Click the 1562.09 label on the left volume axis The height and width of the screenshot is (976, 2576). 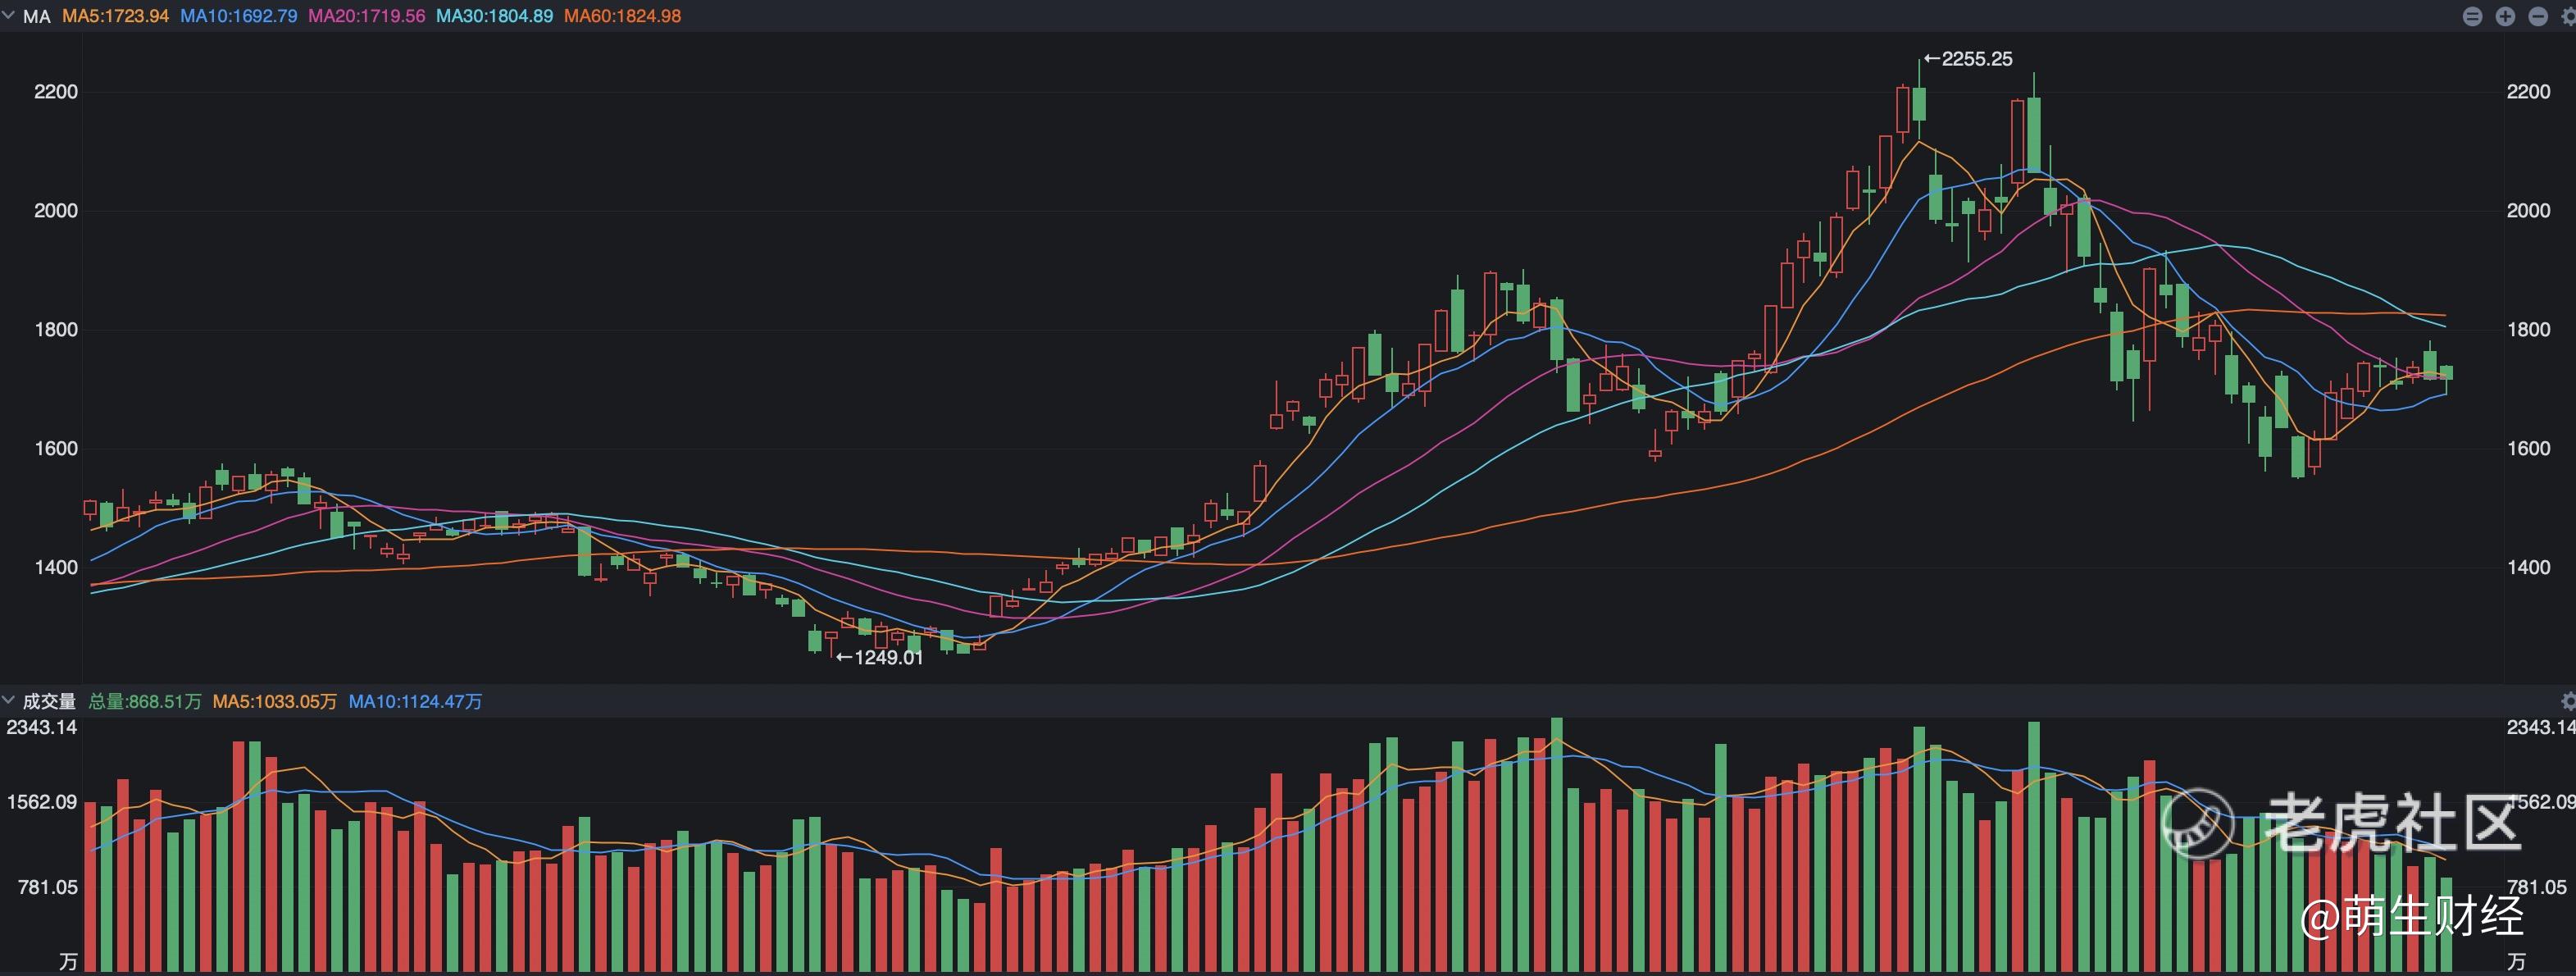click(42, 802)
